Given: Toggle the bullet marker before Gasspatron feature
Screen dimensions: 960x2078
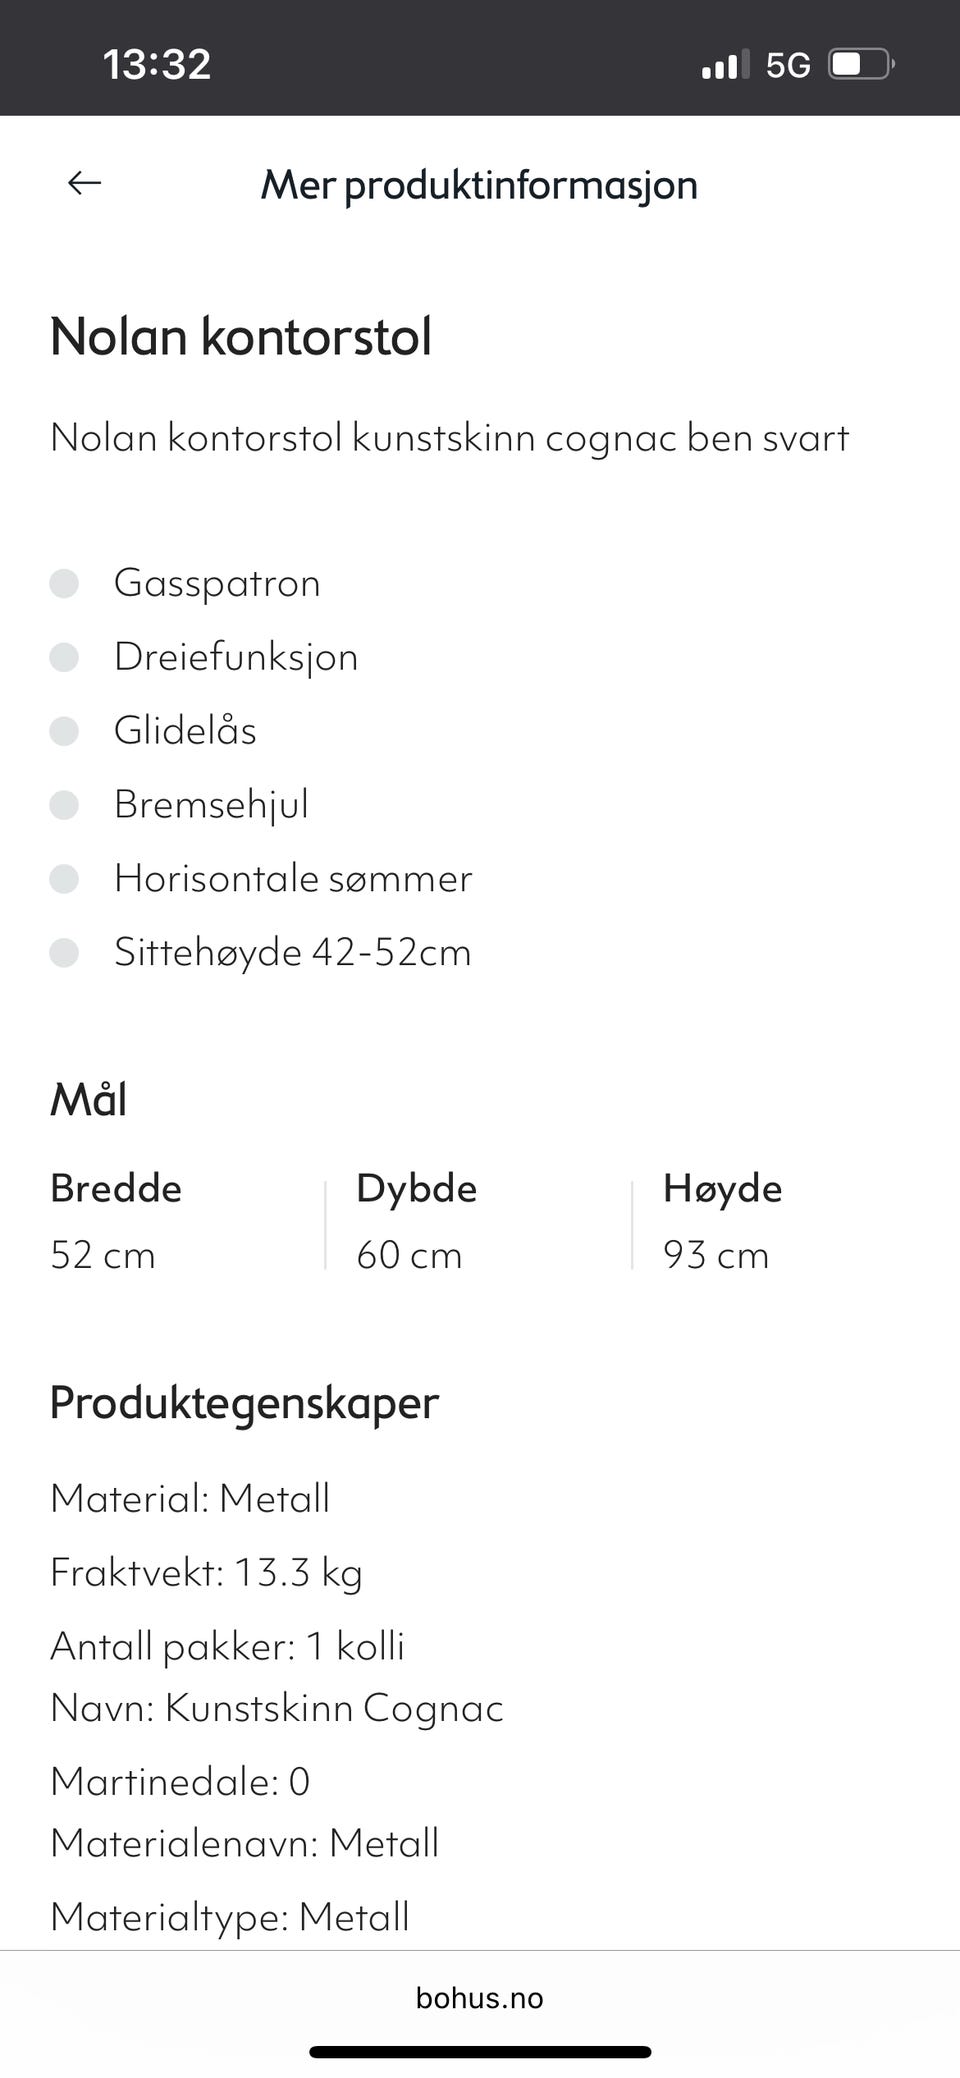Looking at the screenshot, I should pyautogui.click(x=66, y=582).
